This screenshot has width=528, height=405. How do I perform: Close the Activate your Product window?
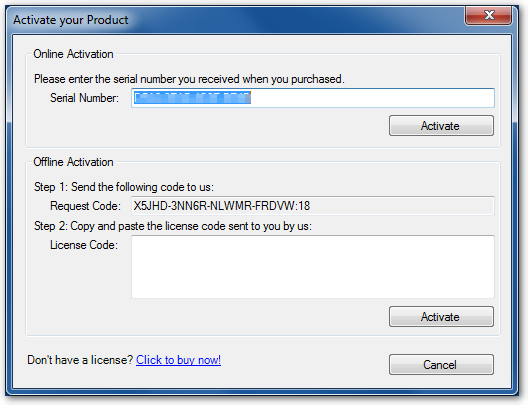pyautogui.click(x=489, y=15)
